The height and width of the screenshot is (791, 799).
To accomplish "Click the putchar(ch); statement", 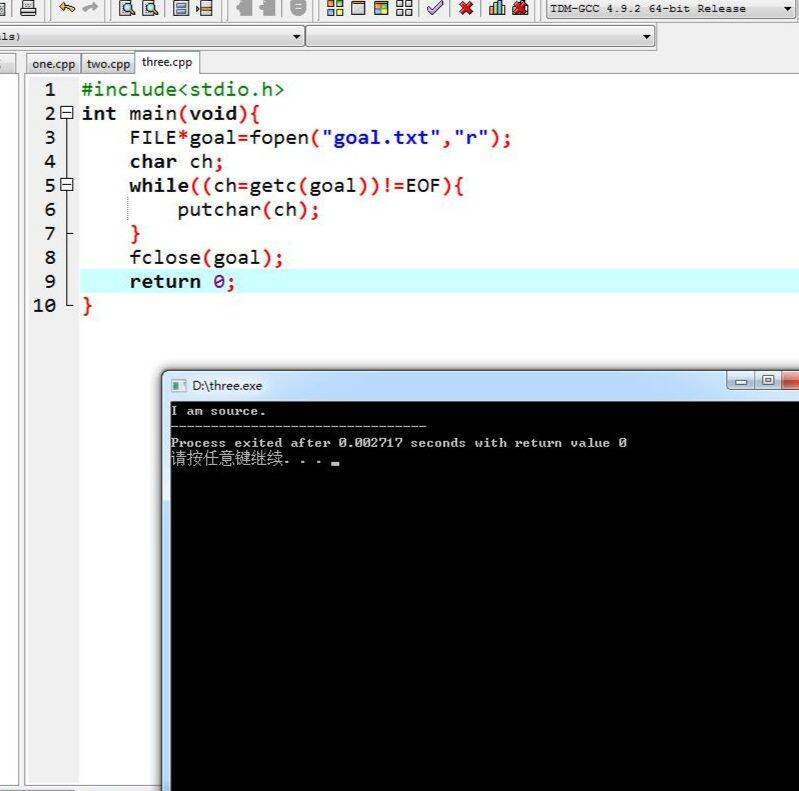I will click(248, 209).
